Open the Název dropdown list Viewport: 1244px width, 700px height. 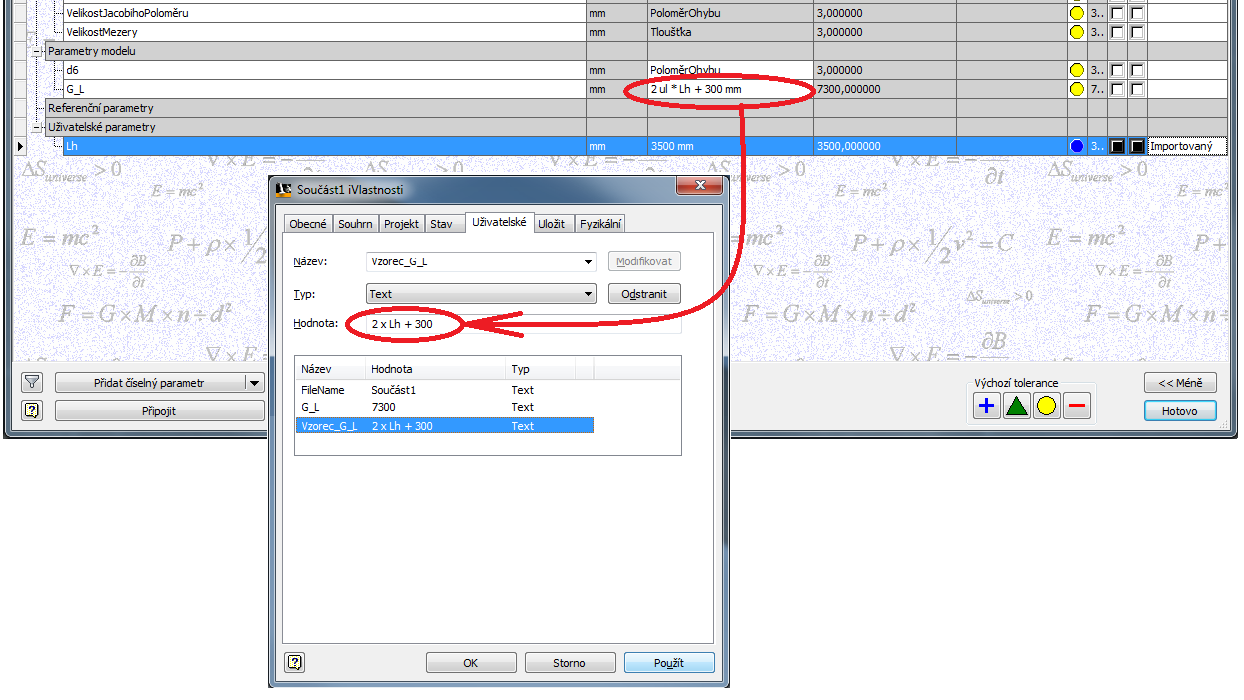588,262
